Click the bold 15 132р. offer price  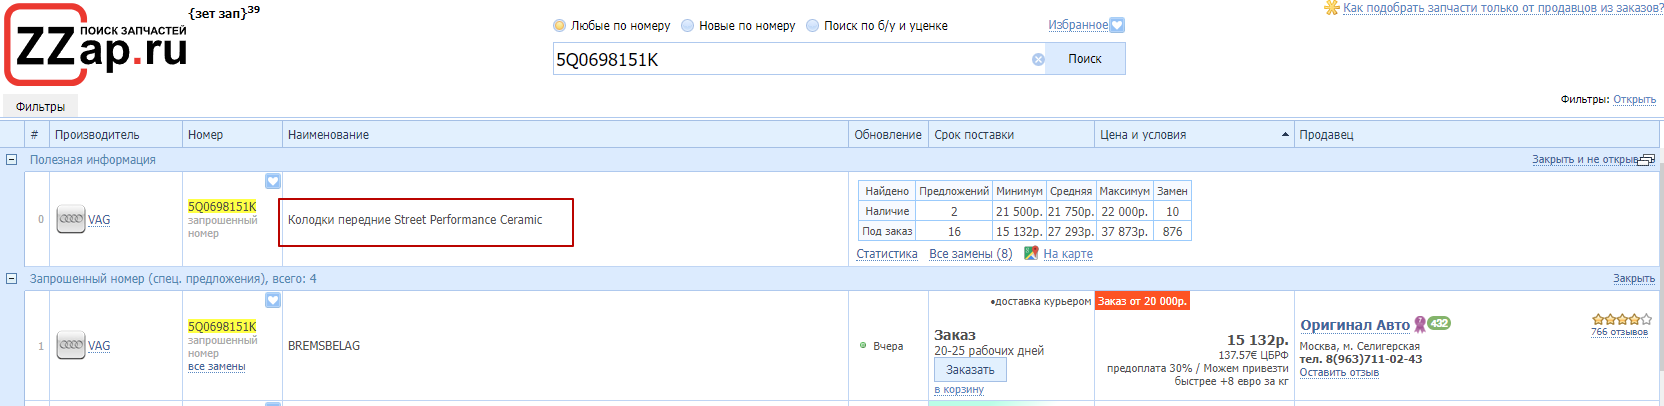(x=1257, y=340)
